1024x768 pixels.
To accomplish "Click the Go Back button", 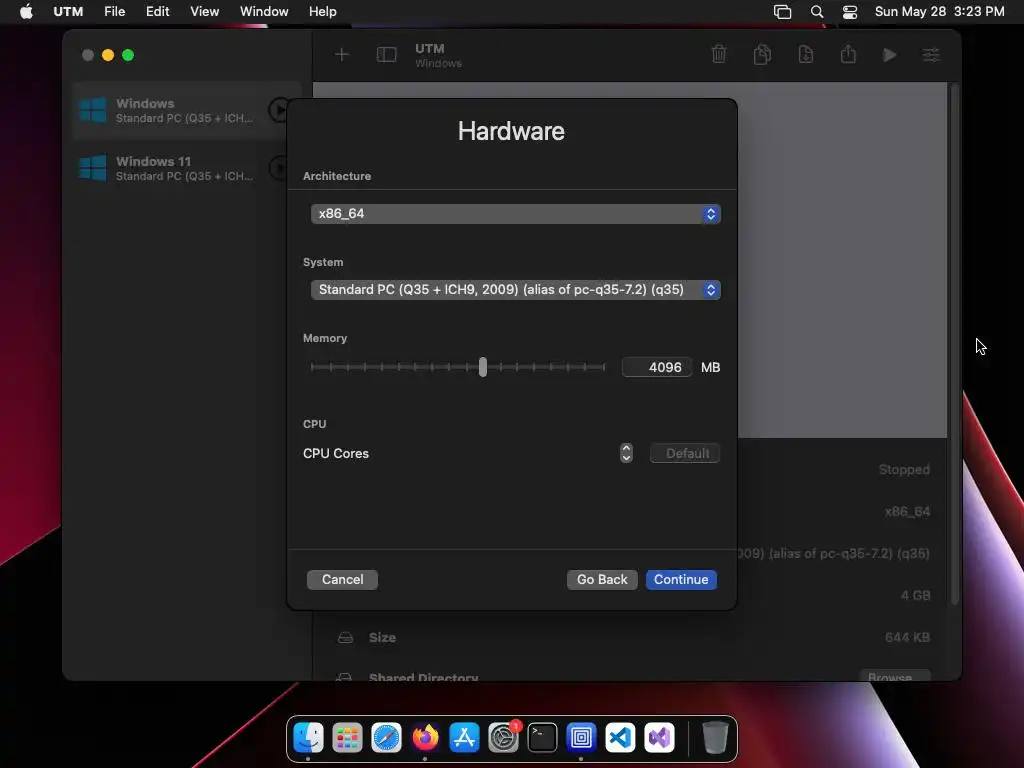I will (x=602, y=579).
